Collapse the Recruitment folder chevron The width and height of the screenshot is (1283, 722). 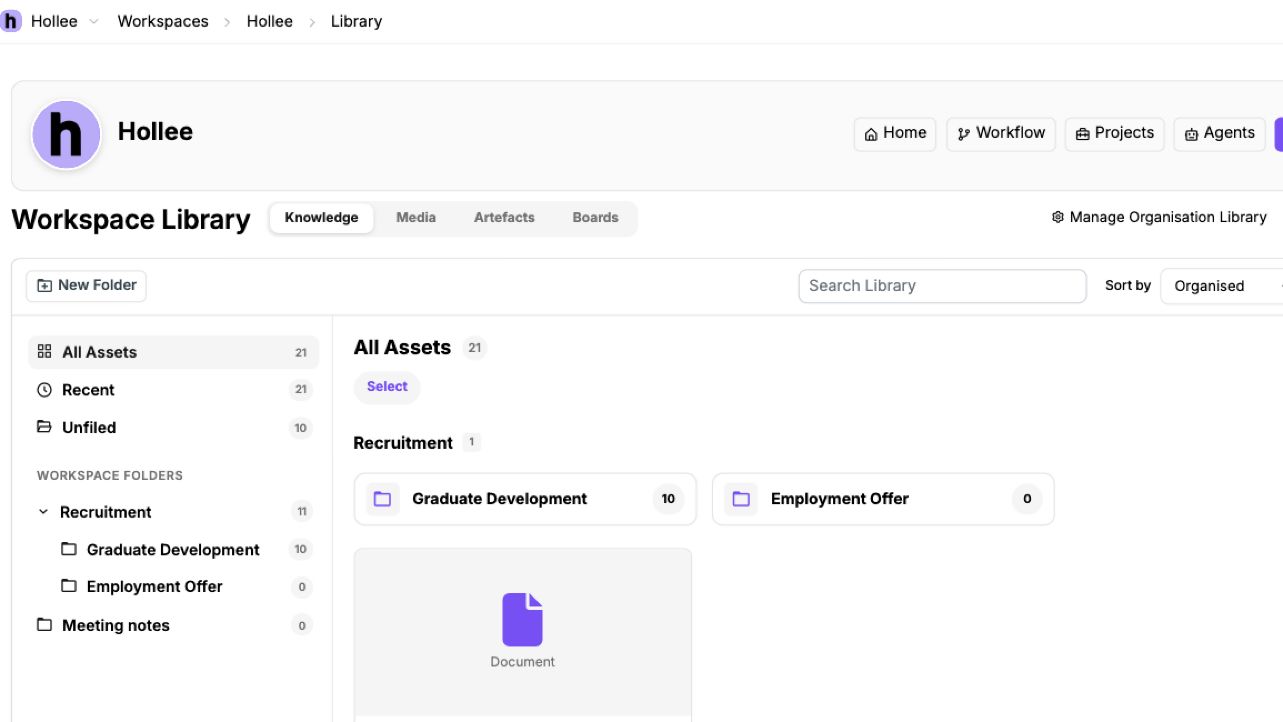coord(43,512)
